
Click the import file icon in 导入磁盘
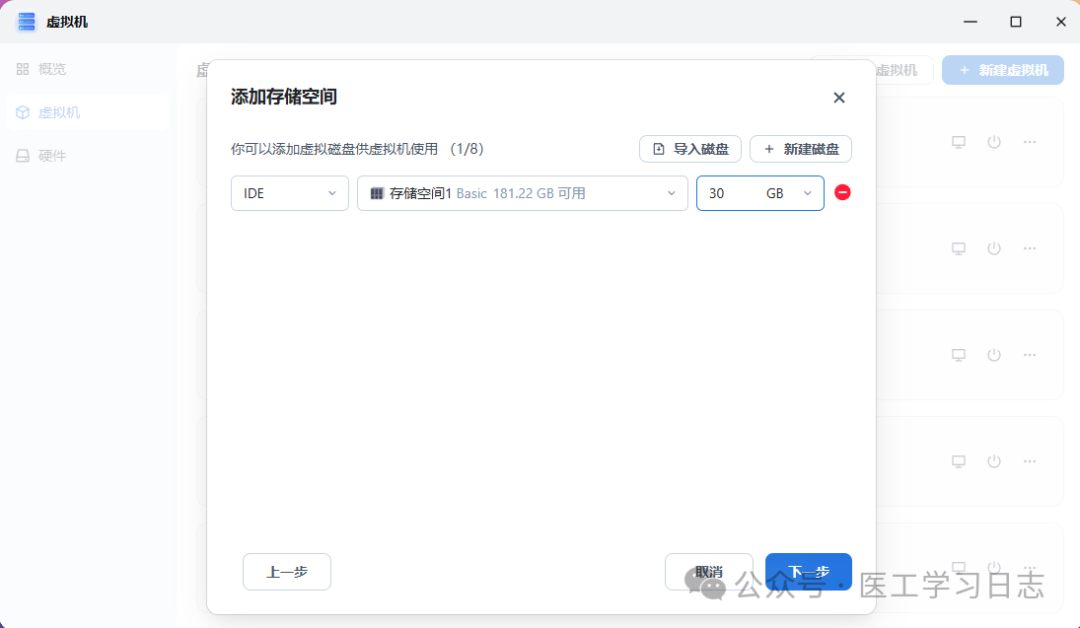tap(658, 149)
